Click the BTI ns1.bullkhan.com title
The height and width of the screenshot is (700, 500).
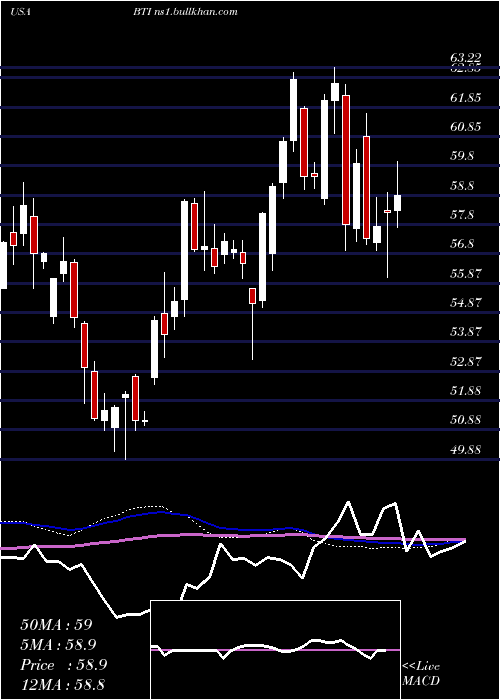[x=185, y=12]
